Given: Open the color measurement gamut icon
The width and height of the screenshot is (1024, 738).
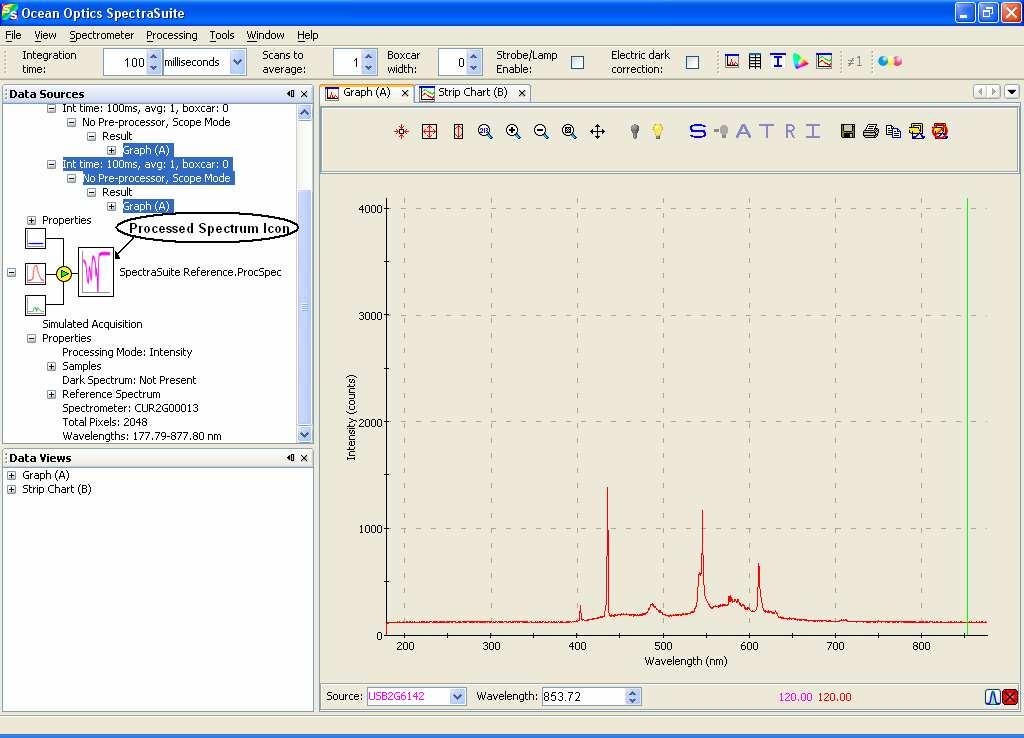Looking at the screenshot, I should (x=801, y=61).
